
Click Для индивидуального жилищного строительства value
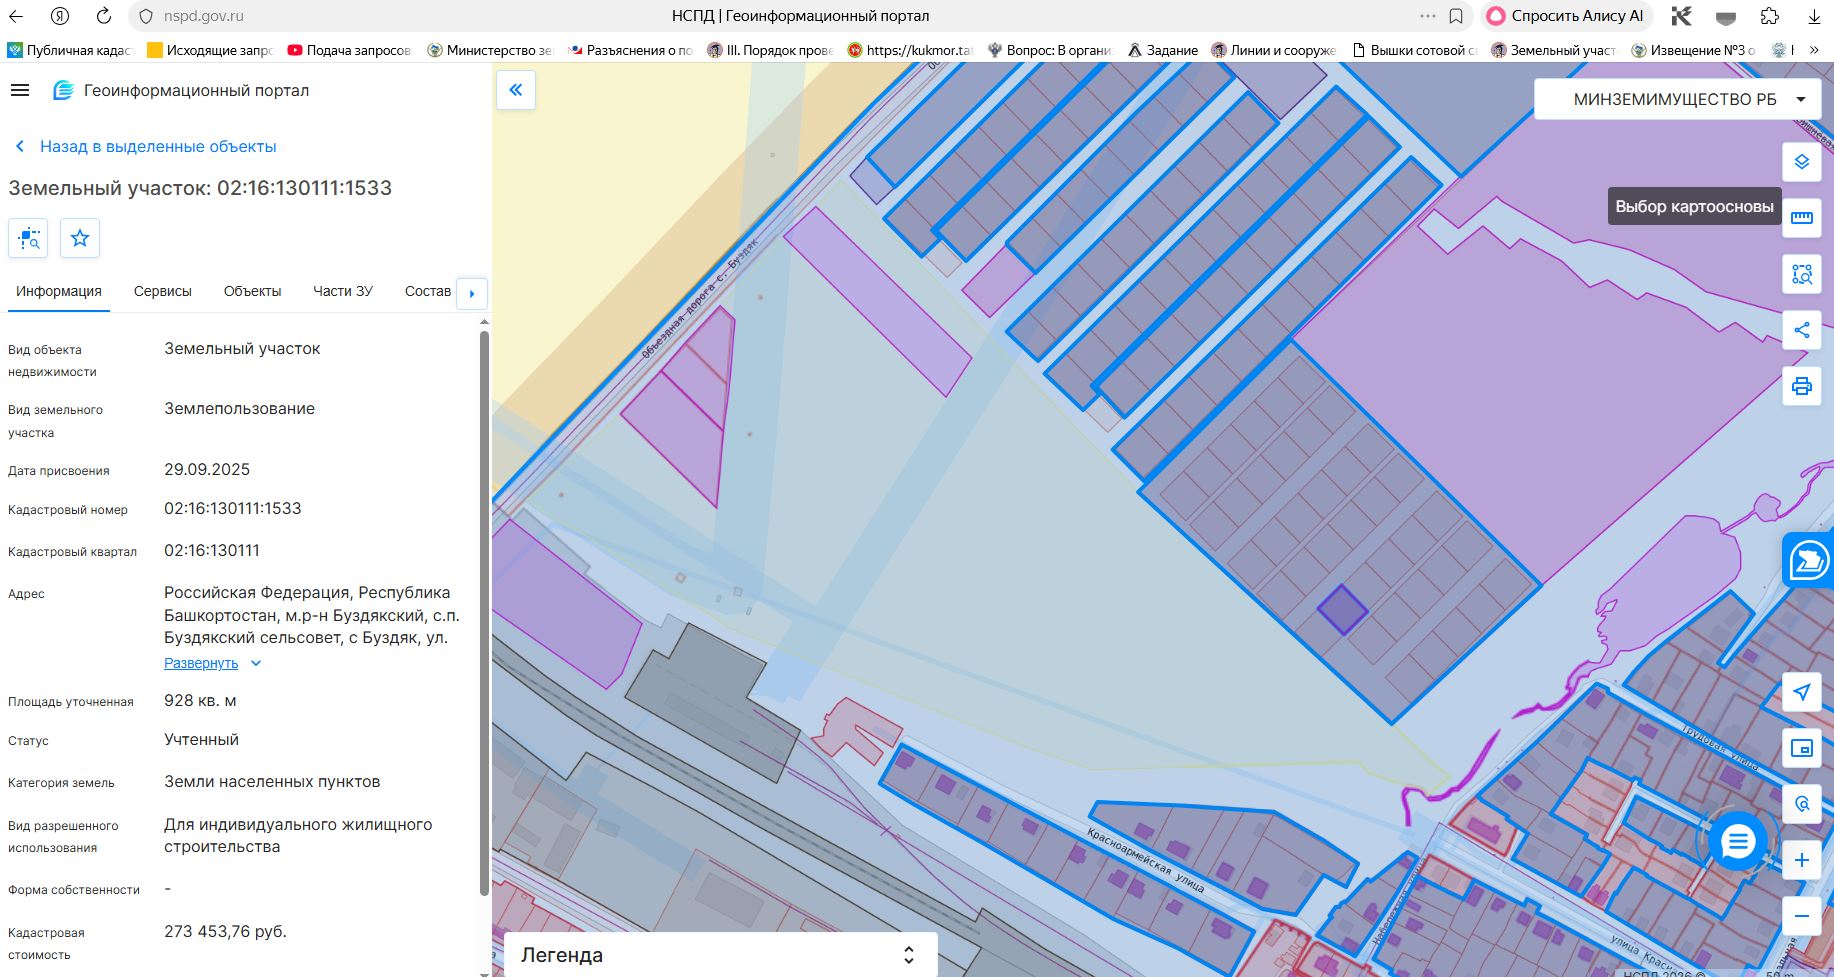tap(298, 835)
